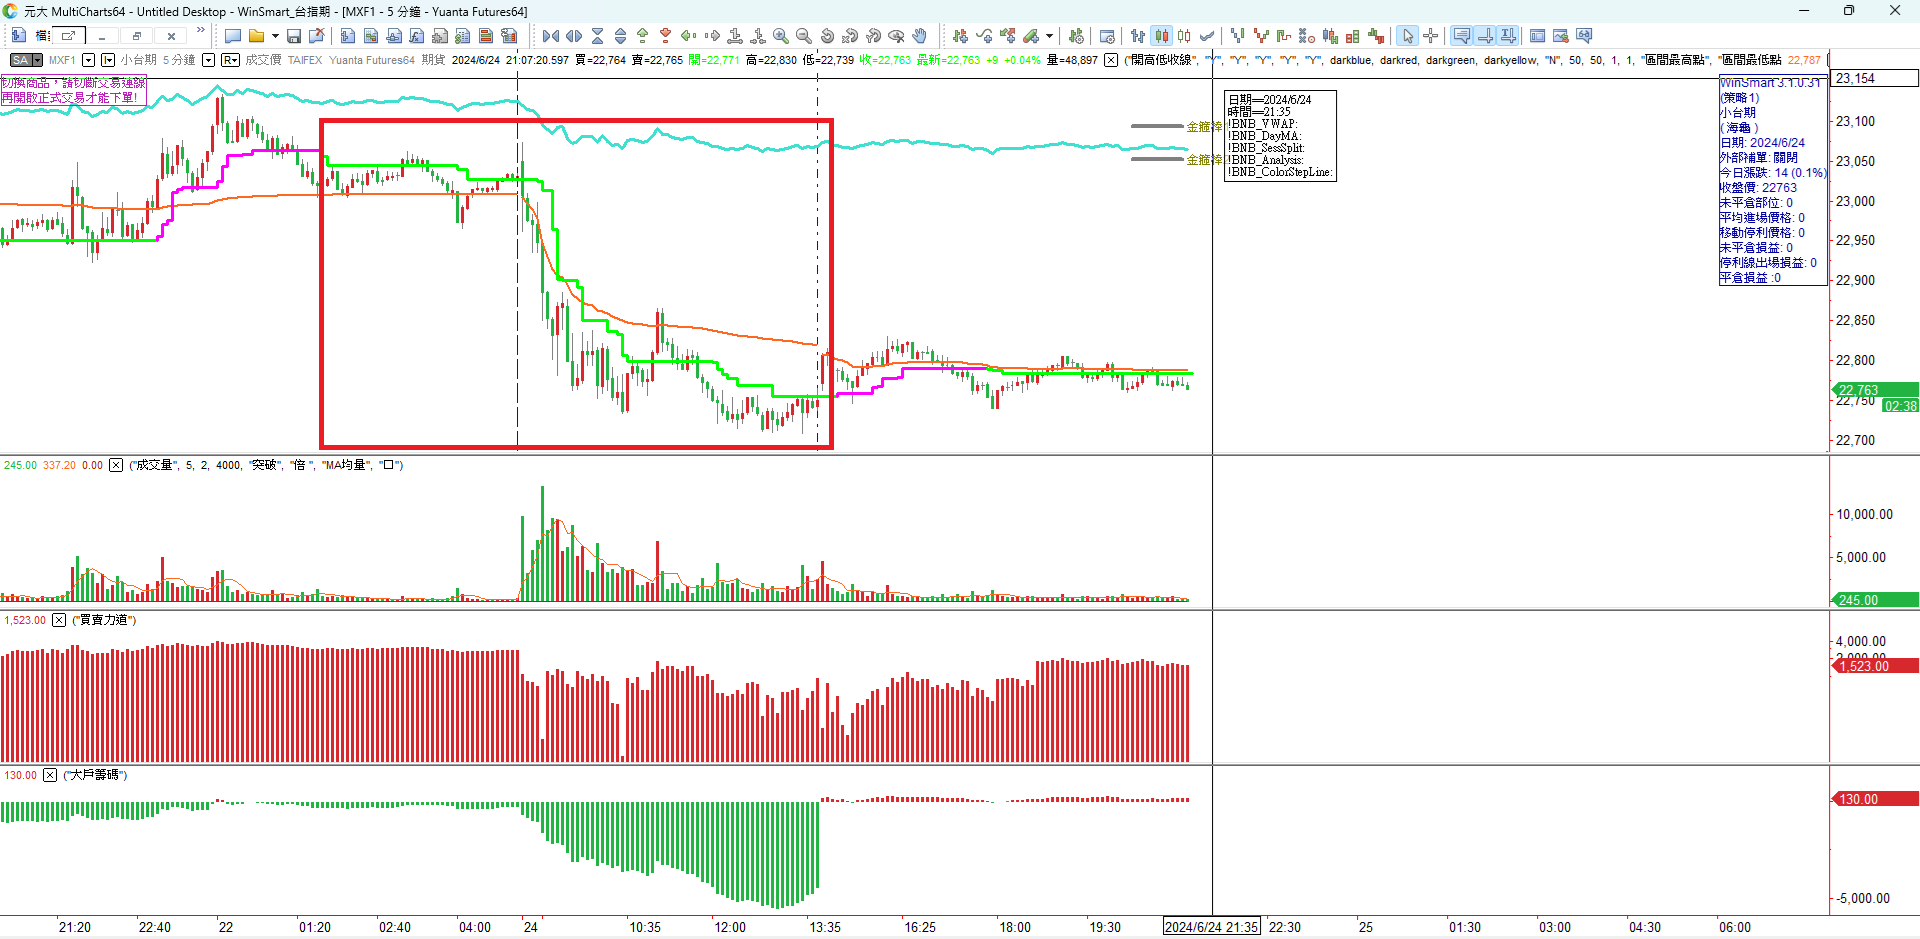Click the MDI restore button in menu bar
This screenshot has width=1920, height=939.
point(136,36)
